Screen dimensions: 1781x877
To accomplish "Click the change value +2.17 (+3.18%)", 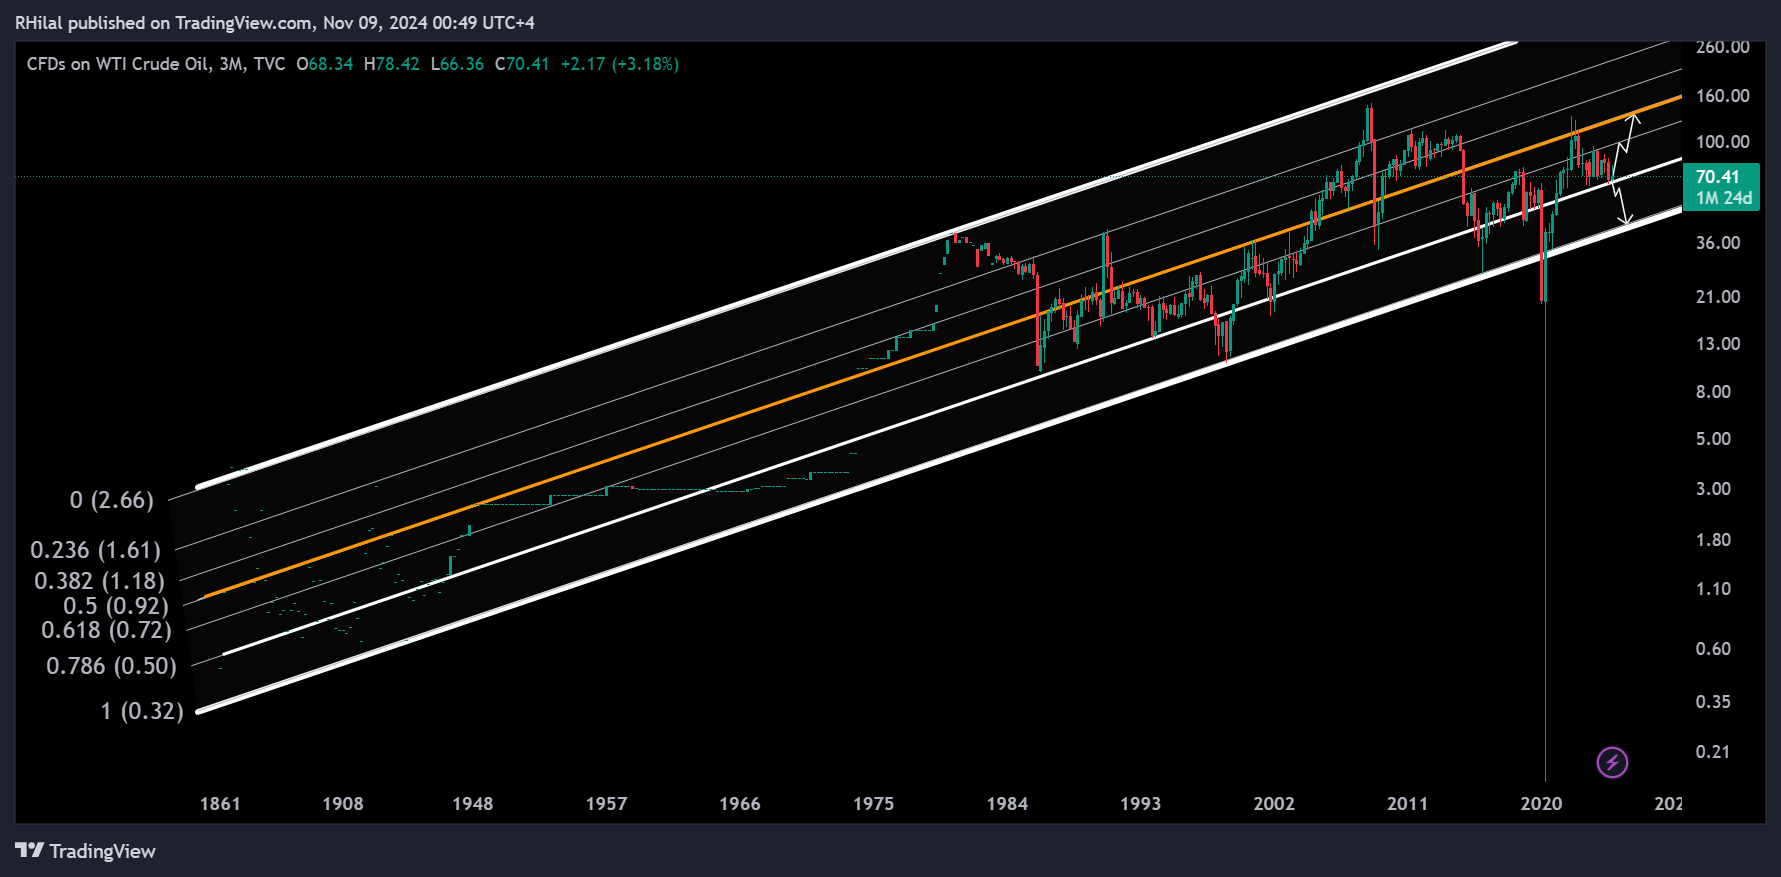I will tap(620, 64).
